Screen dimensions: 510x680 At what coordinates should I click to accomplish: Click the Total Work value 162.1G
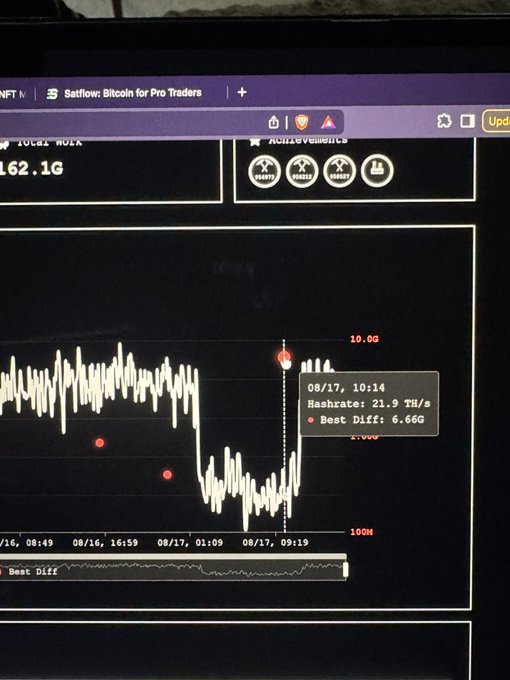[x=31, y=168]
